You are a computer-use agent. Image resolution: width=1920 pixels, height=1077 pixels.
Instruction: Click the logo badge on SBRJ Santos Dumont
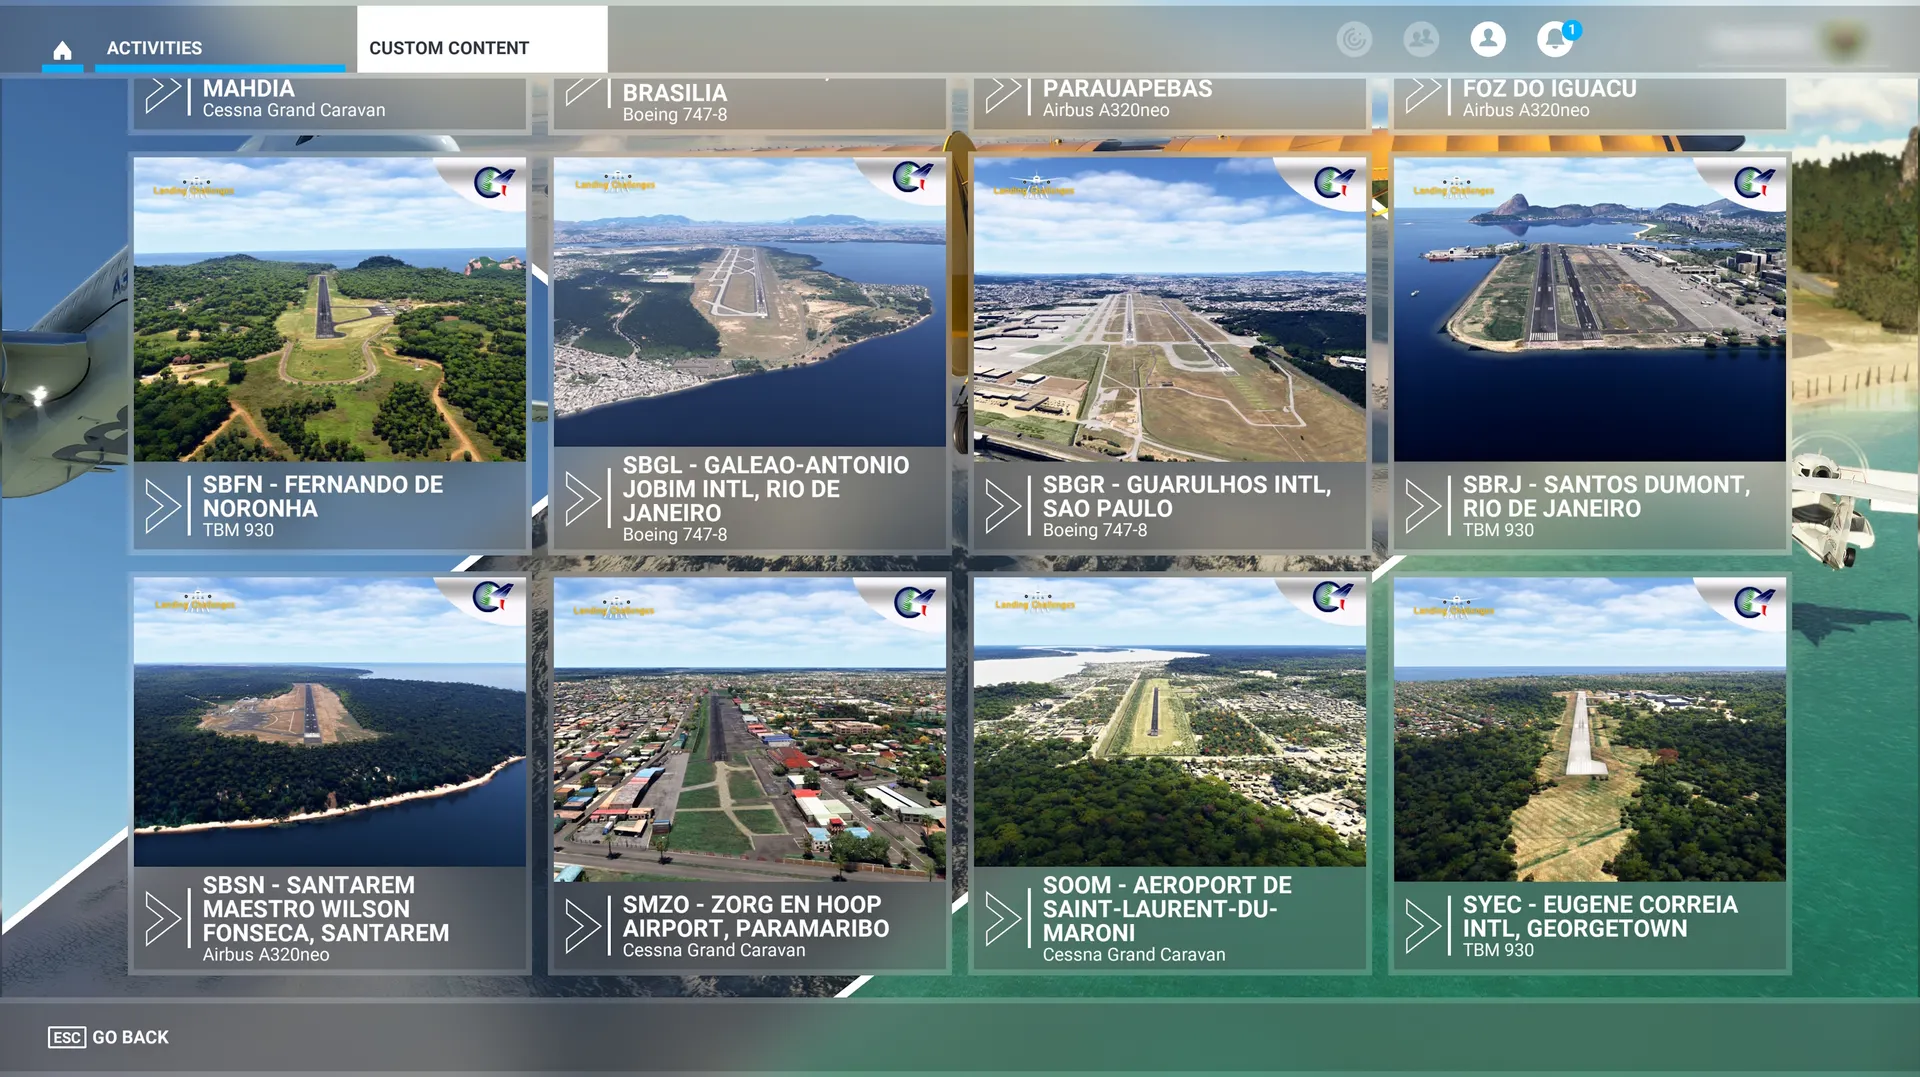point(1753,182)
